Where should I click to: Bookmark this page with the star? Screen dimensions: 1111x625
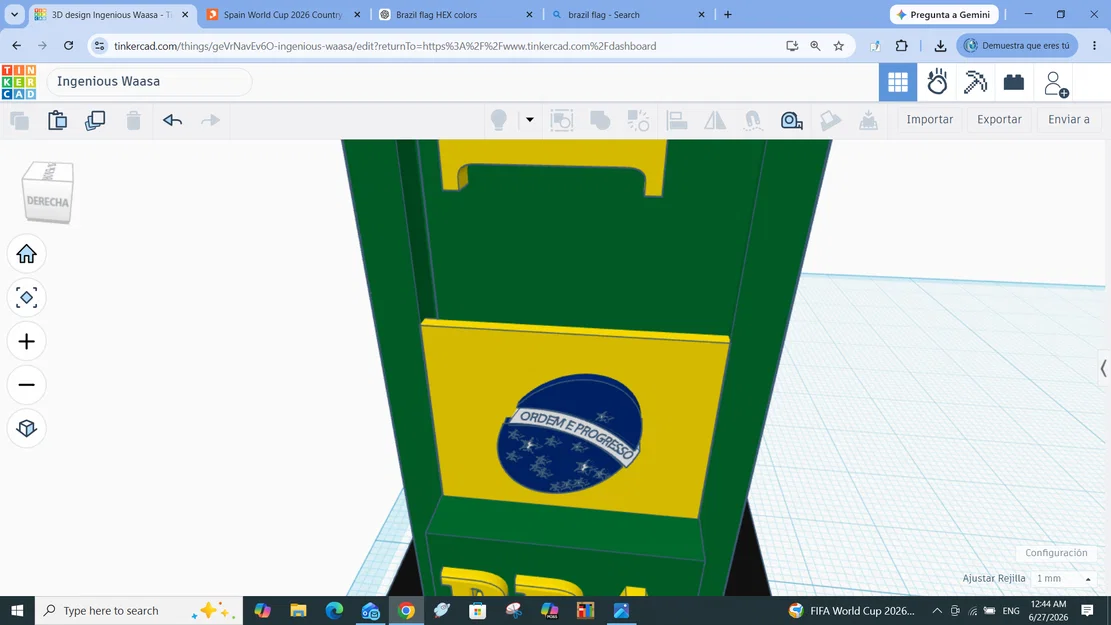[839, 46]
